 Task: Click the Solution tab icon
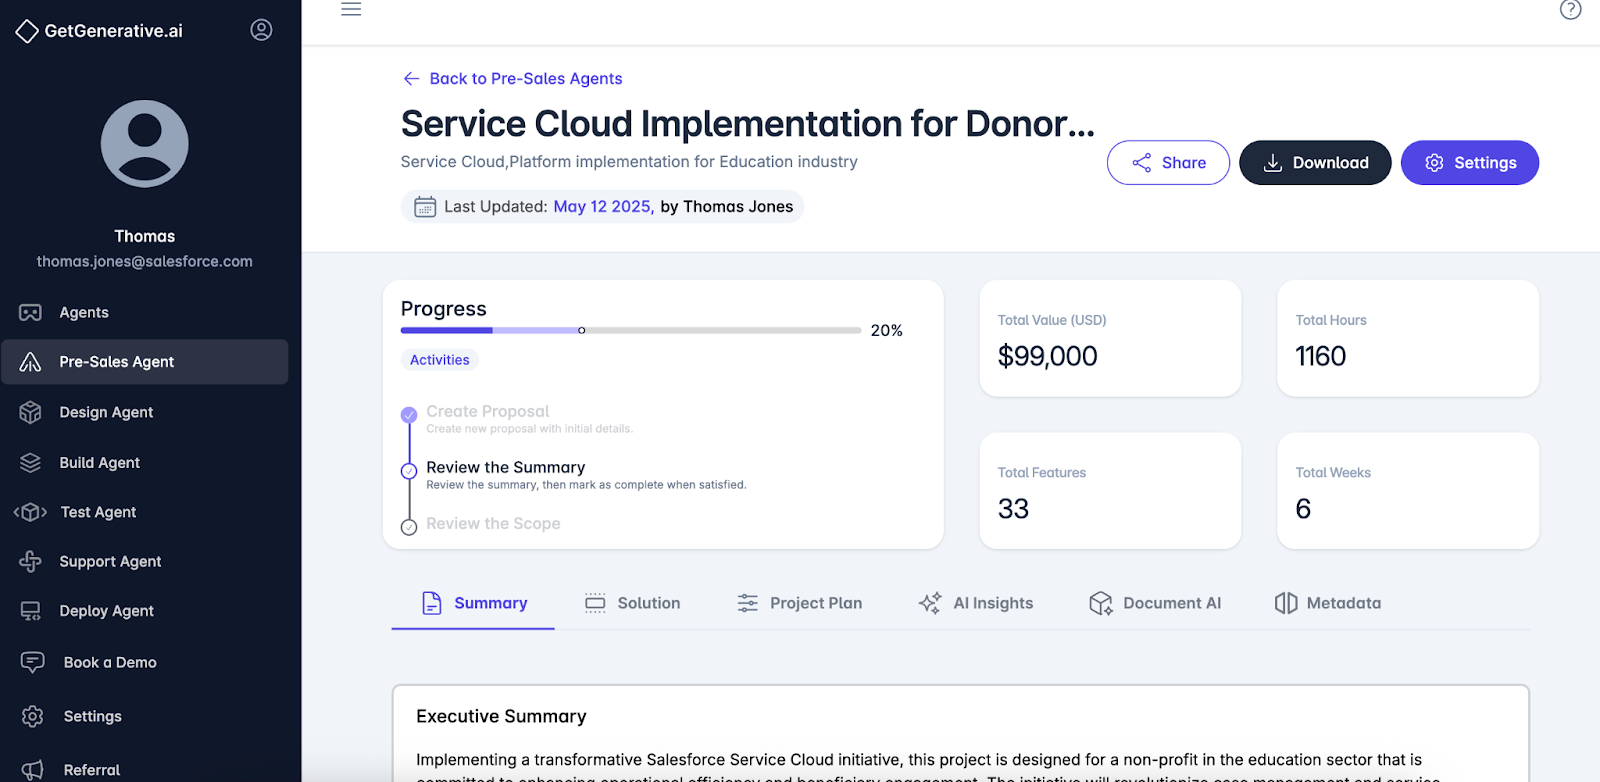coord(595,603)
